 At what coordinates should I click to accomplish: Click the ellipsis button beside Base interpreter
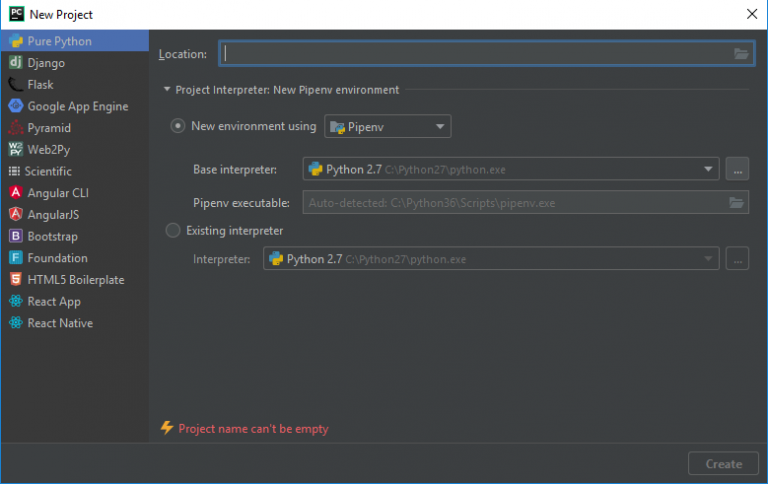coord(737,169)
